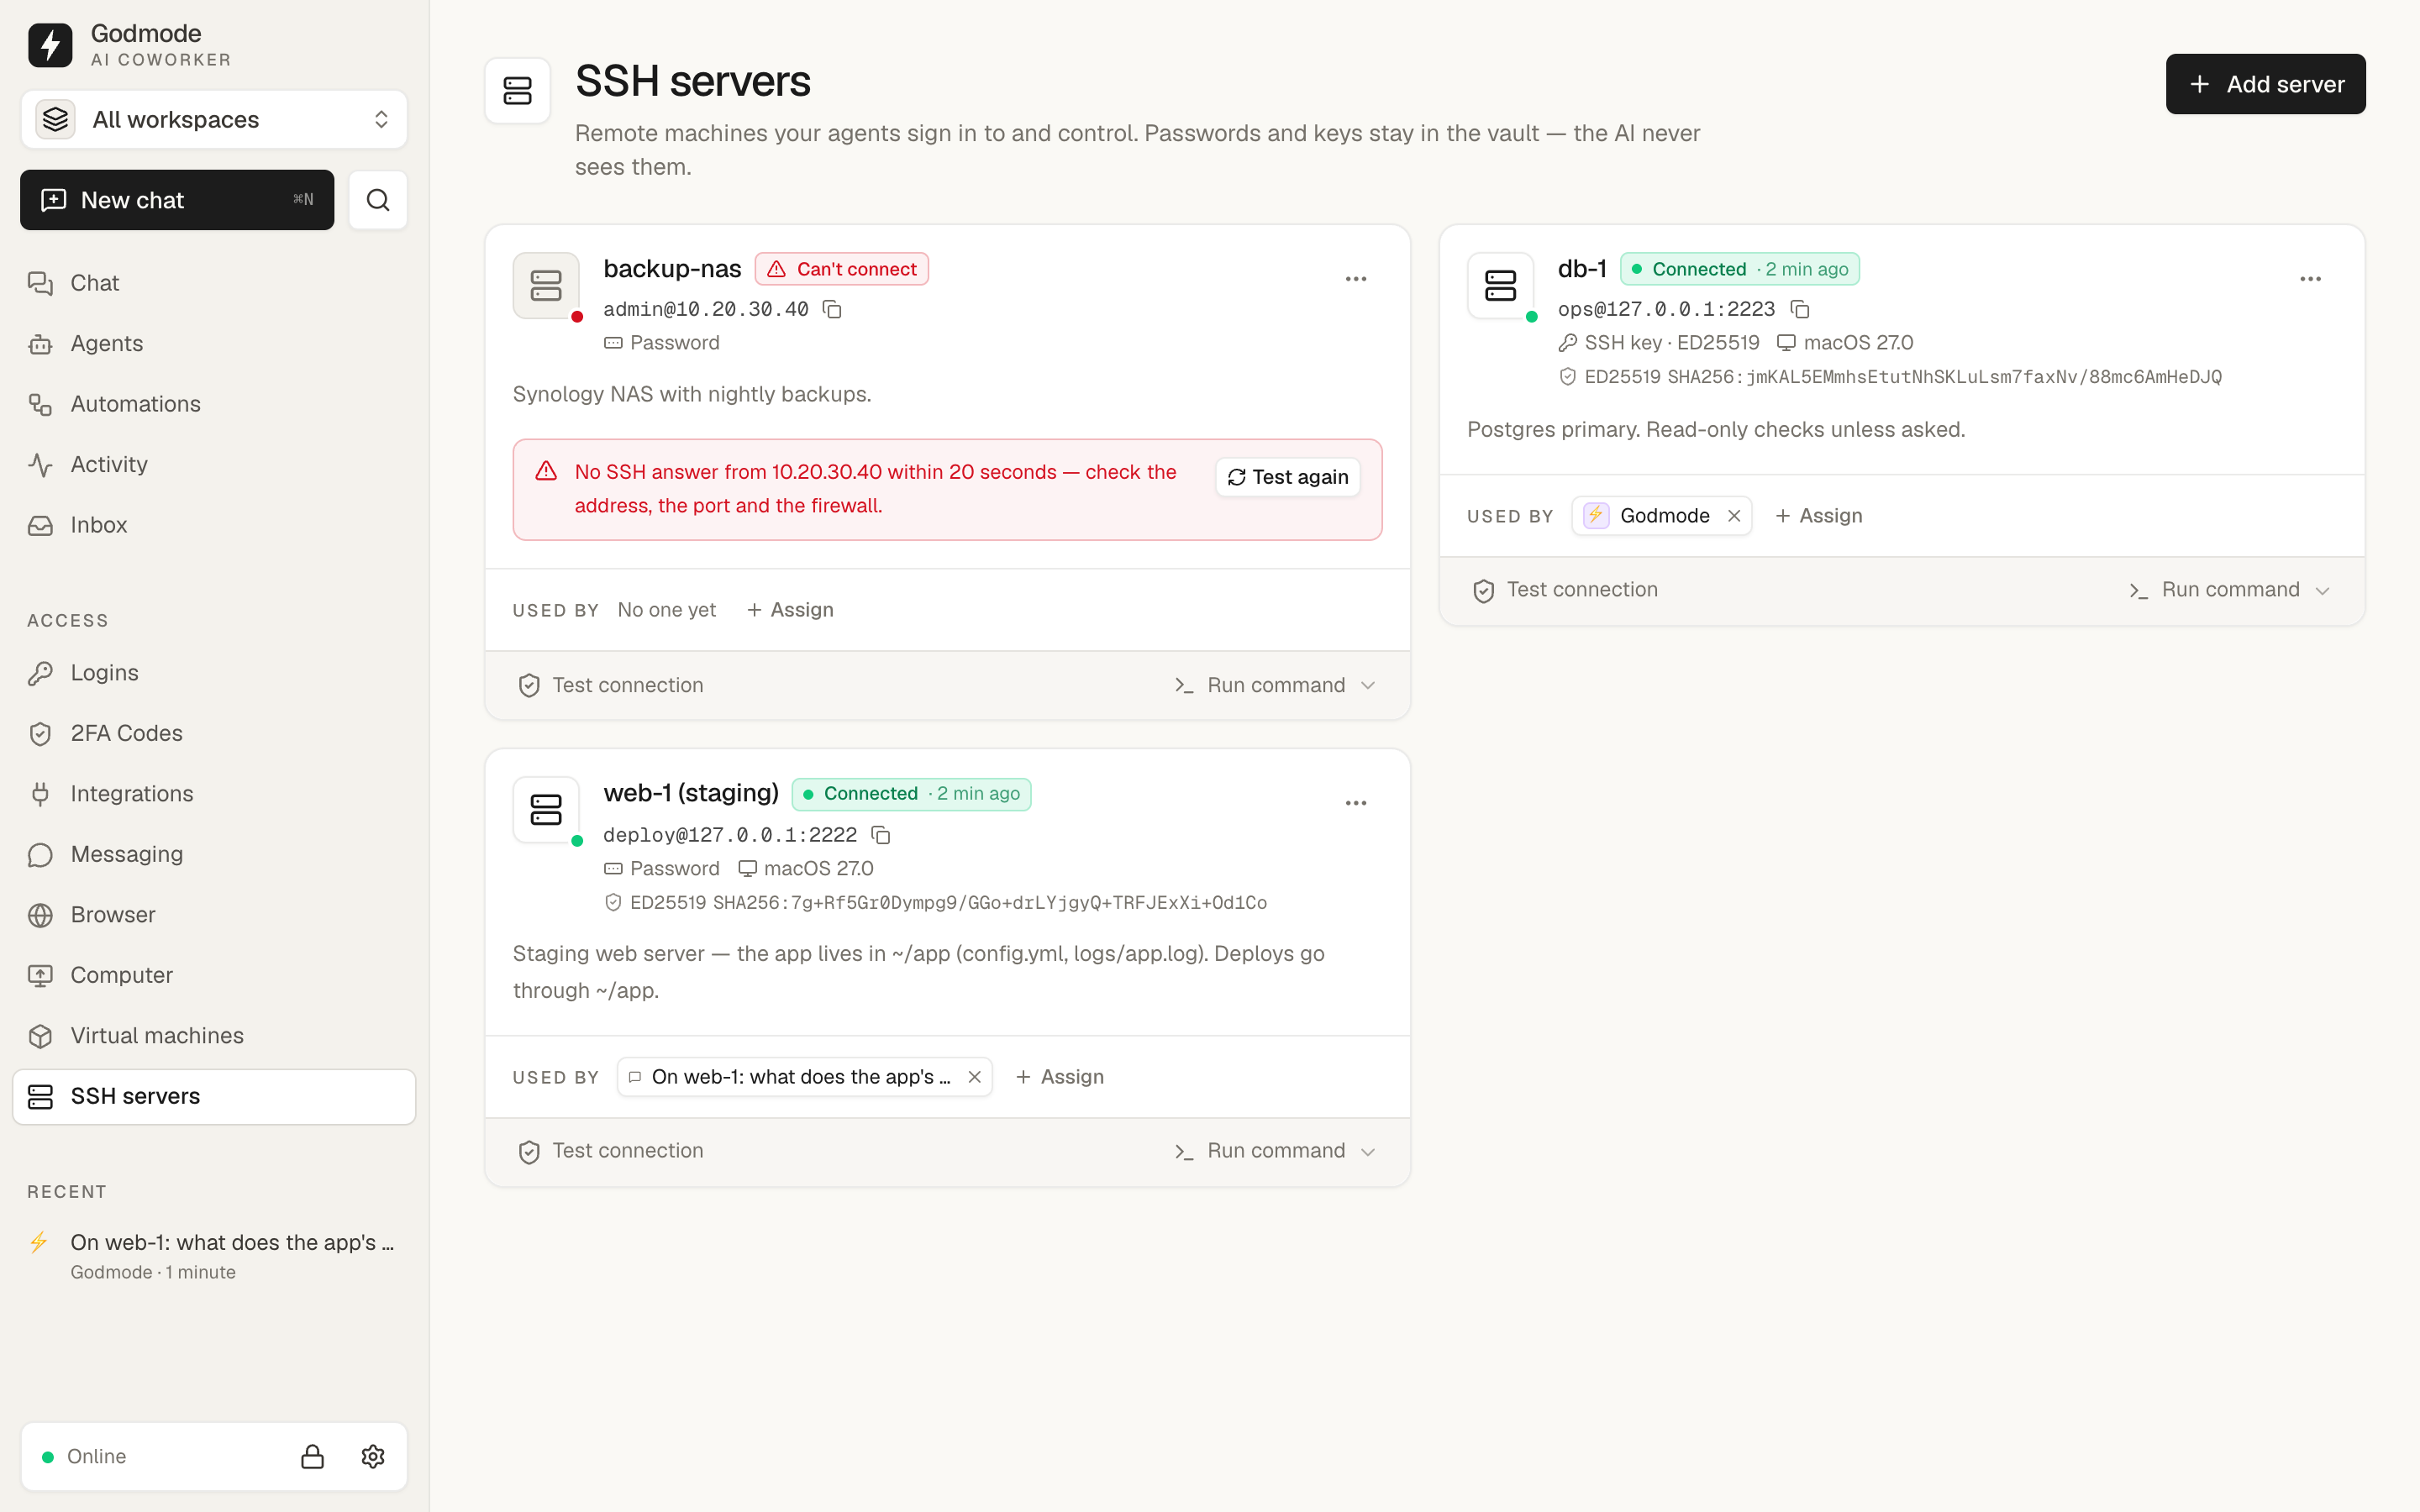The image size is (2420, 1512).
Task: Open Integrations page
Action: (x=214, y=794)
